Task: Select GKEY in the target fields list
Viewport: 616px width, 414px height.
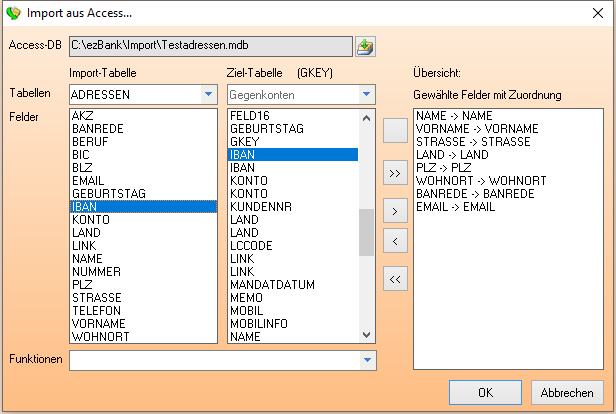Action: 293,142
